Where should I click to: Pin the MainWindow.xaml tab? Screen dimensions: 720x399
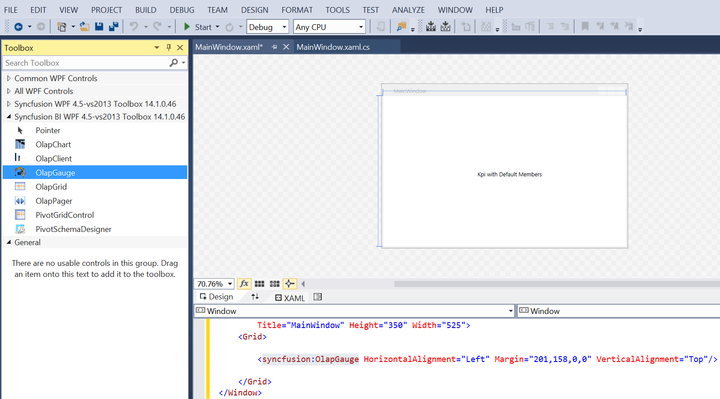274,47
